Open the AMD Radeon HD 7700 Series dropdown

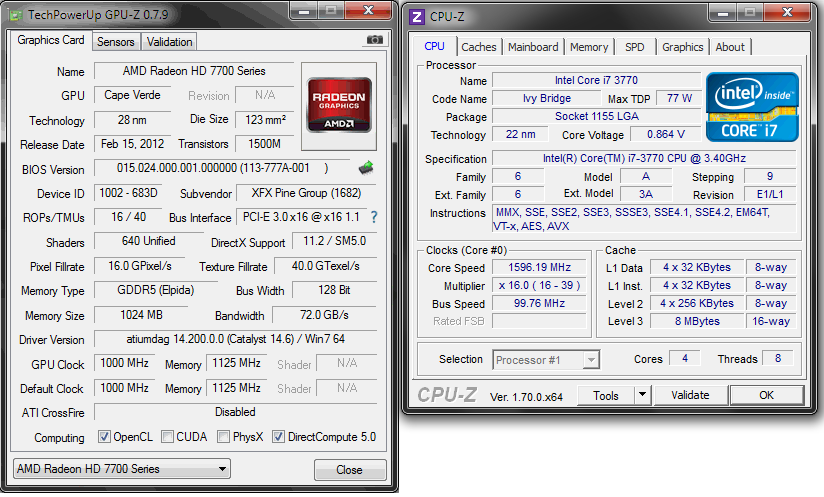pos(121,469)
